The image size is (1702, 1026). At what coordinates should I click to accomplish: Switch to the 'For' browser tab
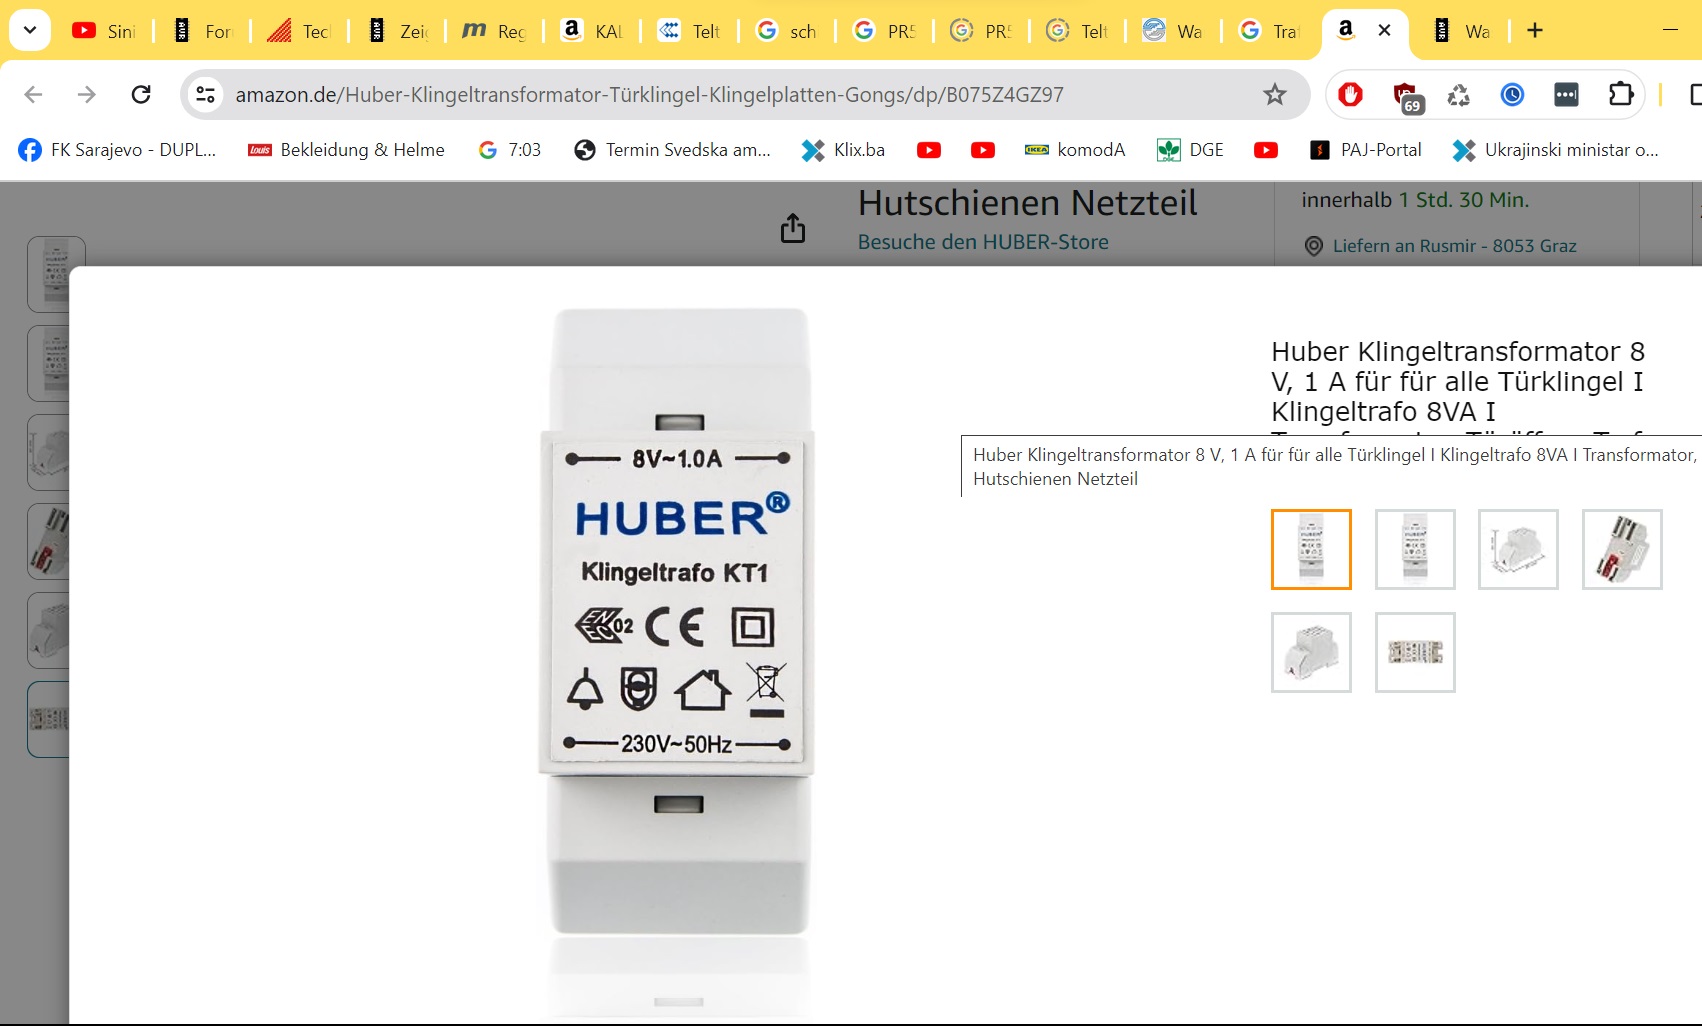202,31
